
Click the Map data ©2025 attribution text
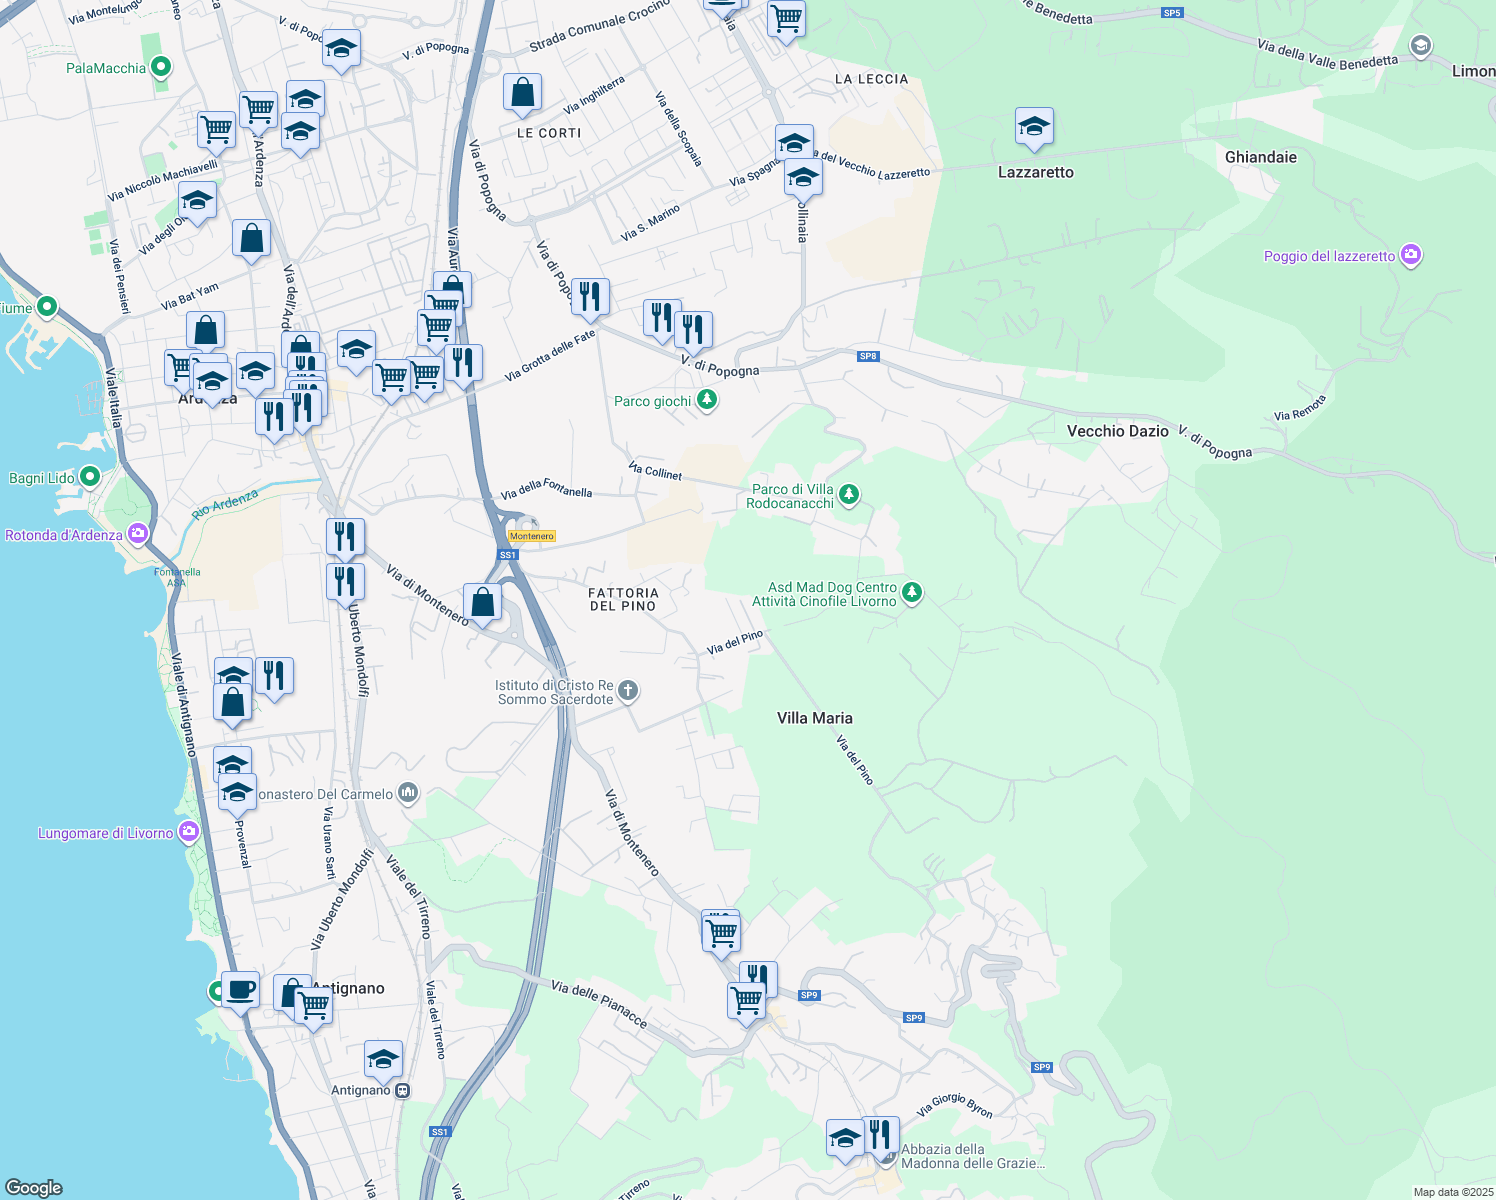click(x=1452, y=1192)
